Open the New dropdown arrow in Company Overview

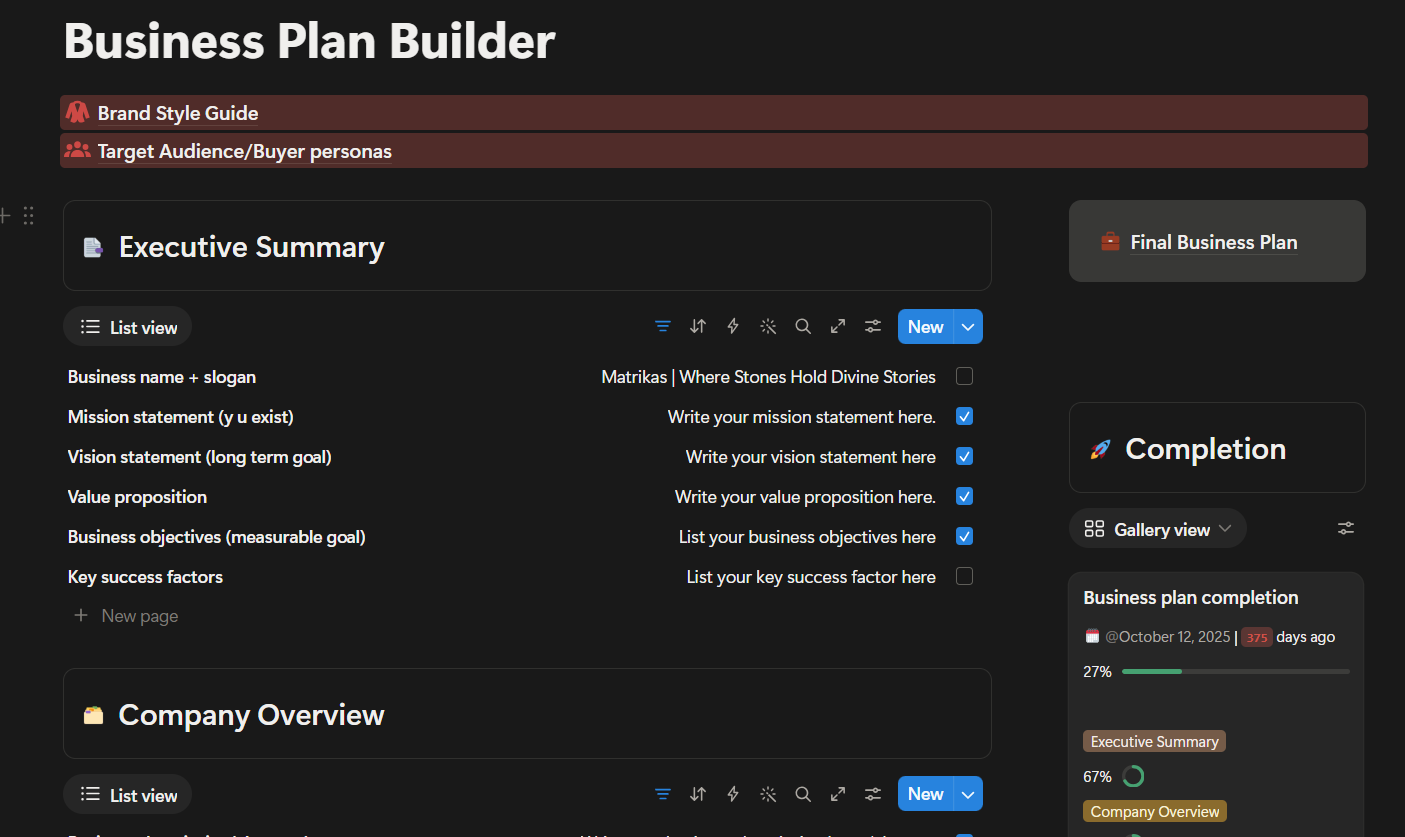(x=968, y=794)
